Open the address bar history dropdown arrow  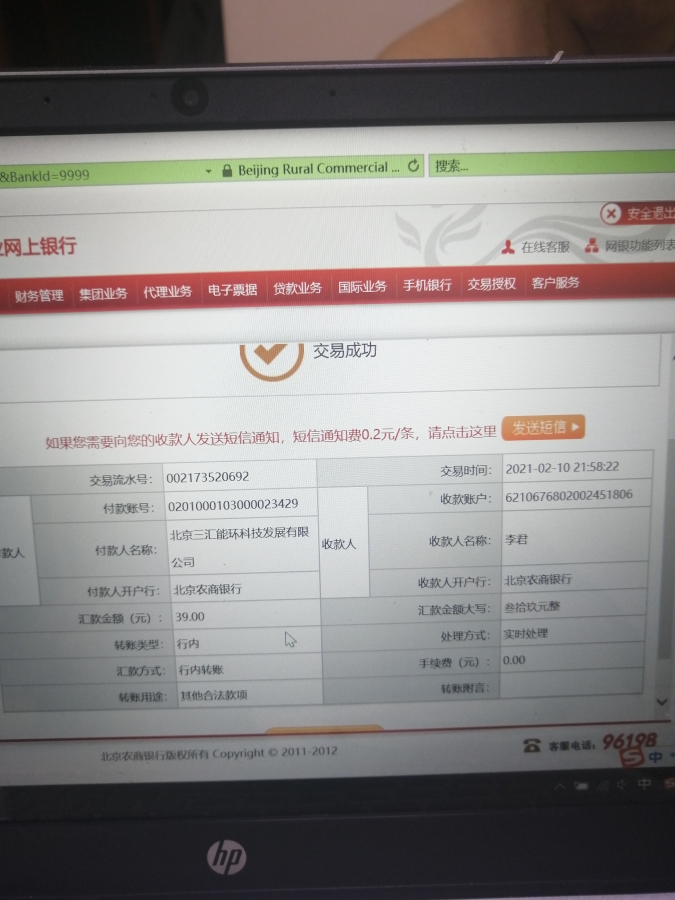click(x=209, y=171)
